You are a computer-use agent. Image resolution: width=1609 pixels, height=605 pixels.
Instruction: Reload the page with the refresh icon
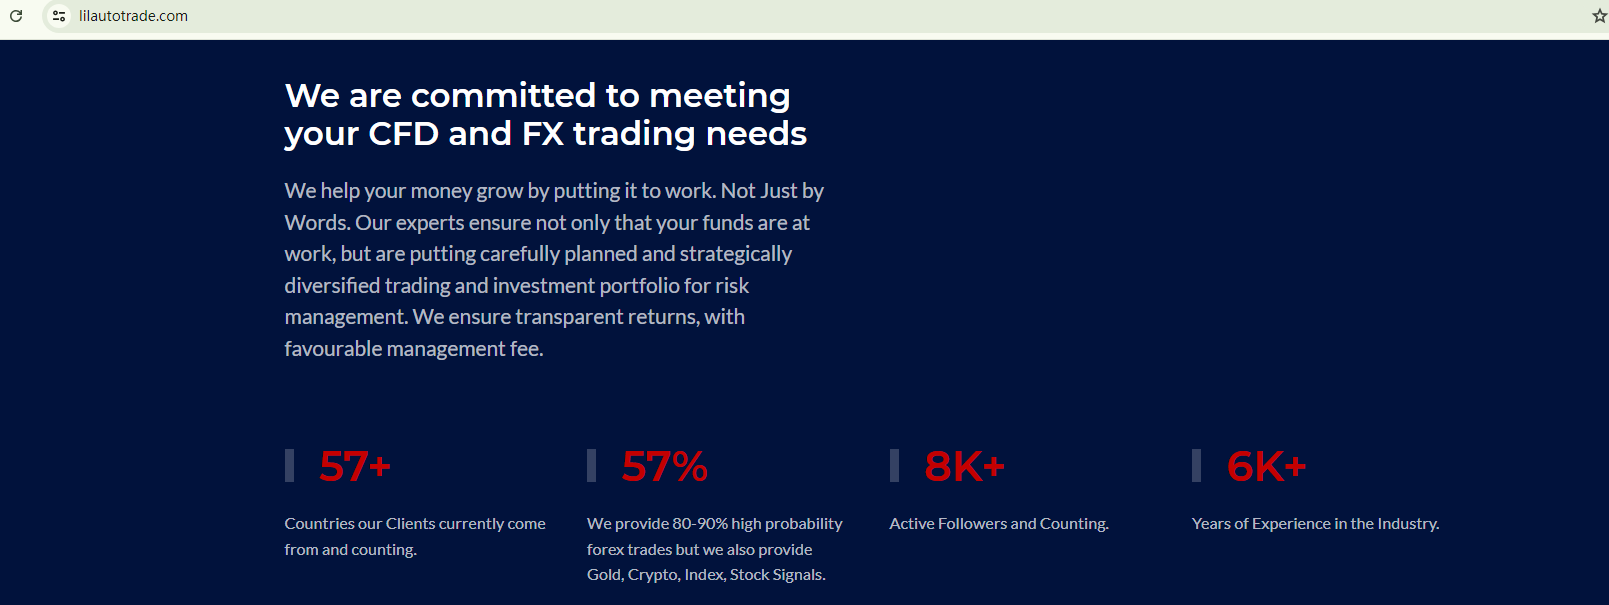(x=16, y=16)
